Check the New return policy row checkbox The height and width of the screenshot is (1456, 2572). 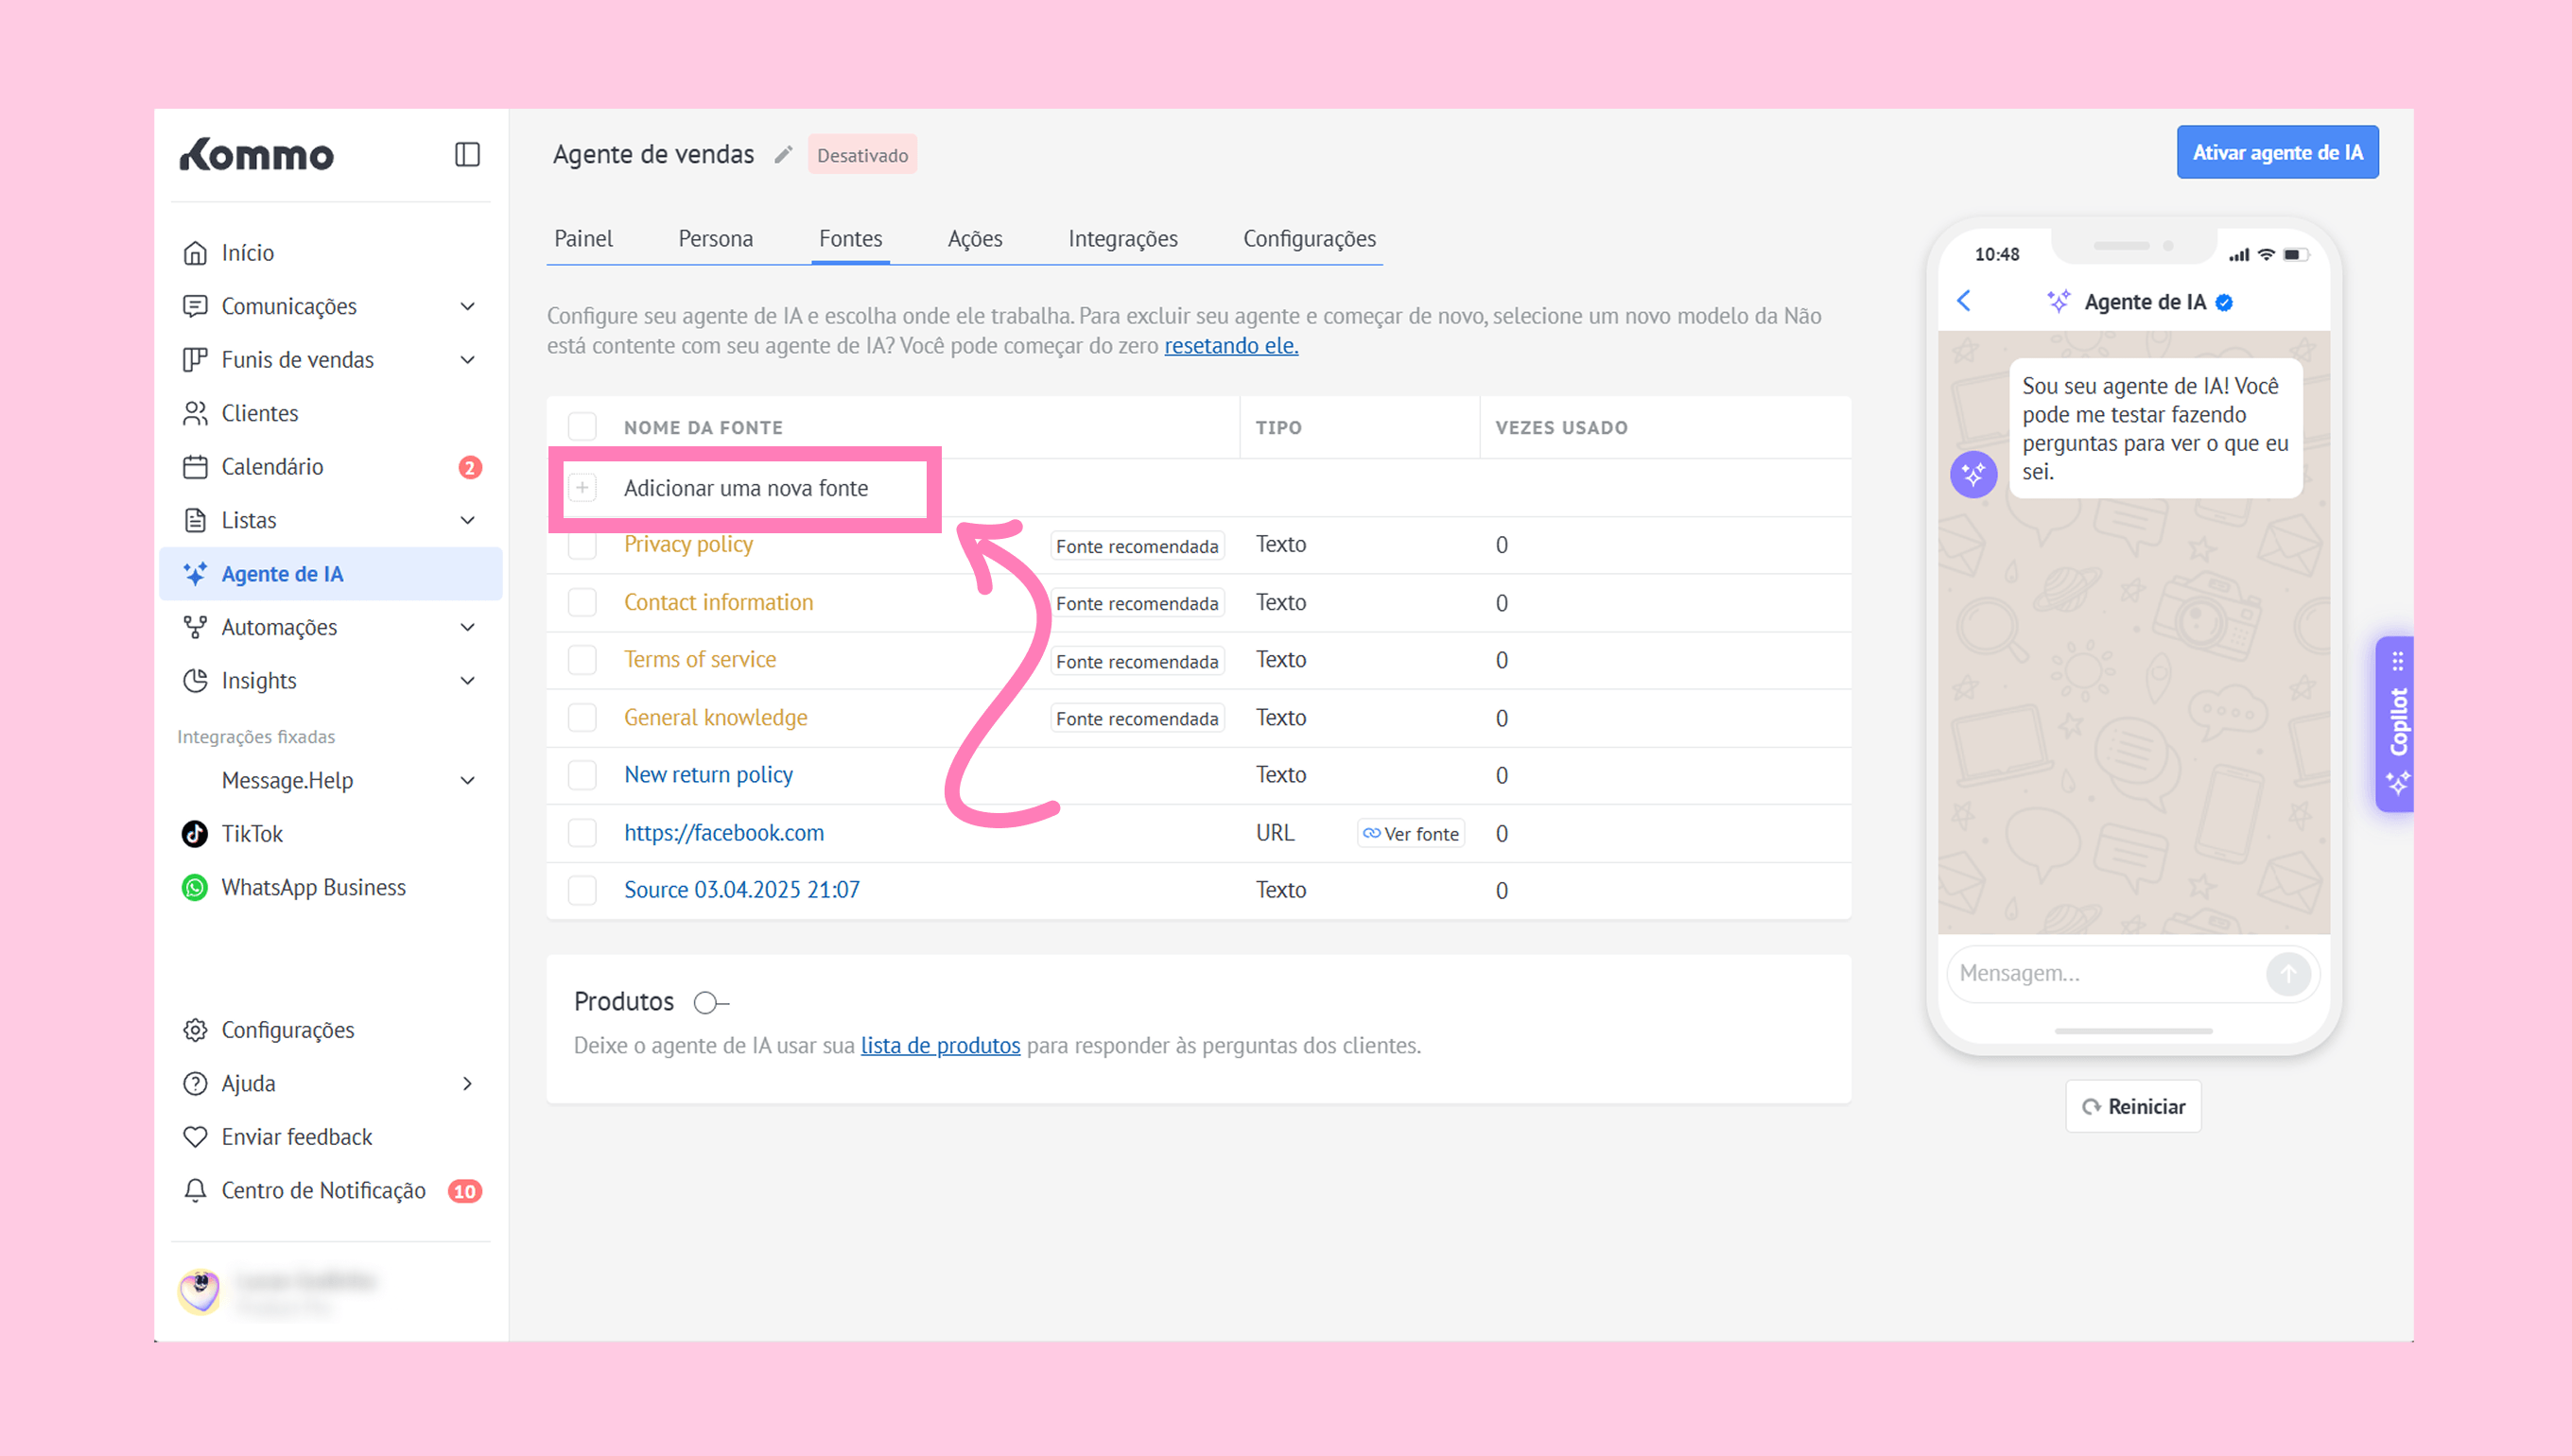point(583,775)
